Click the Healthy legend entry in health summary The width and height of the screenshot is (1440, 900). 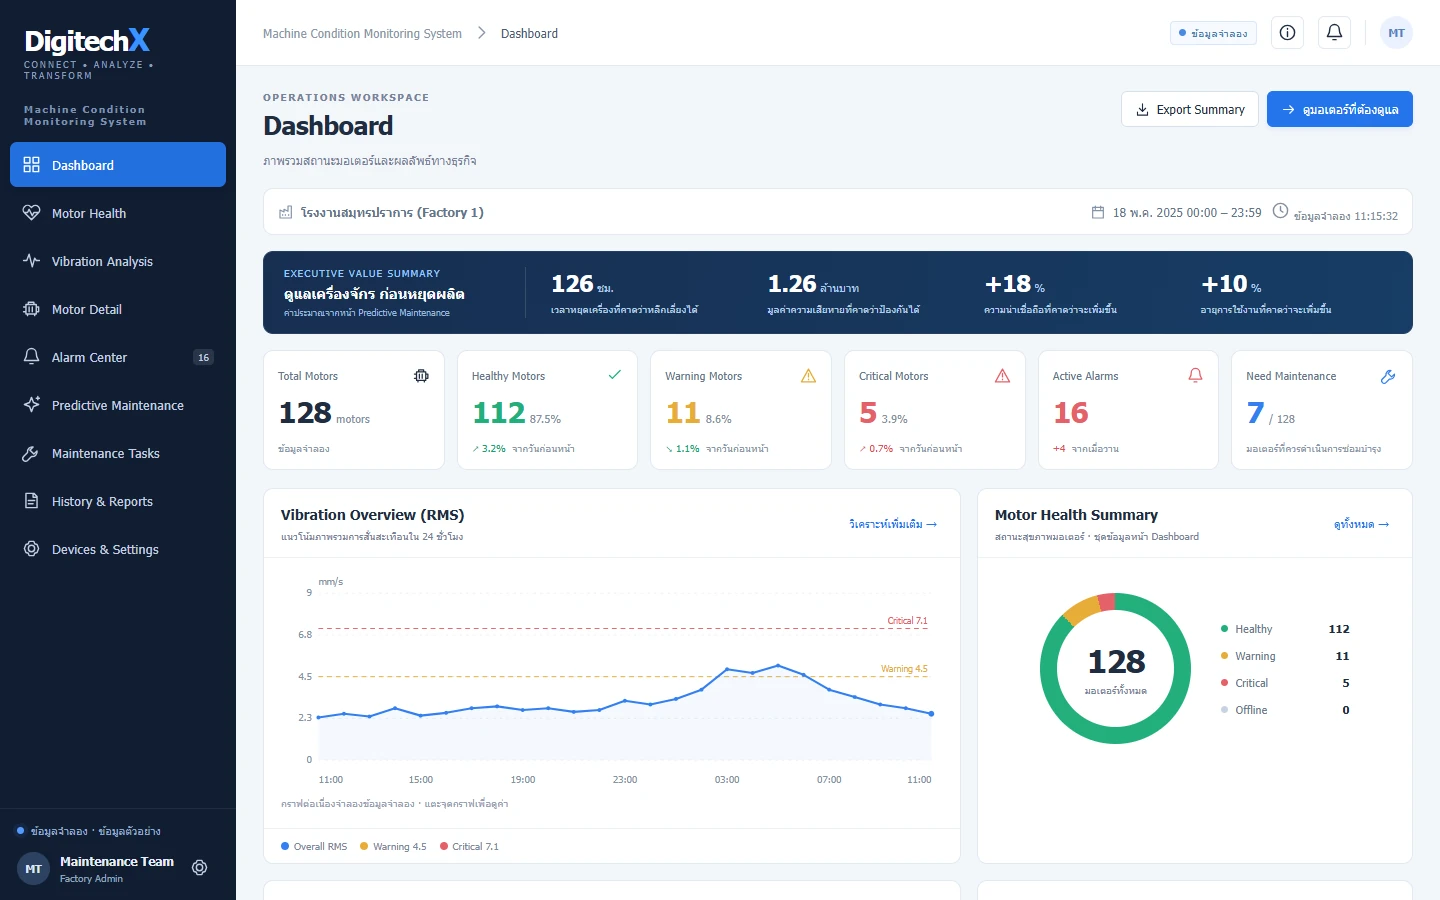point(1285,629)
